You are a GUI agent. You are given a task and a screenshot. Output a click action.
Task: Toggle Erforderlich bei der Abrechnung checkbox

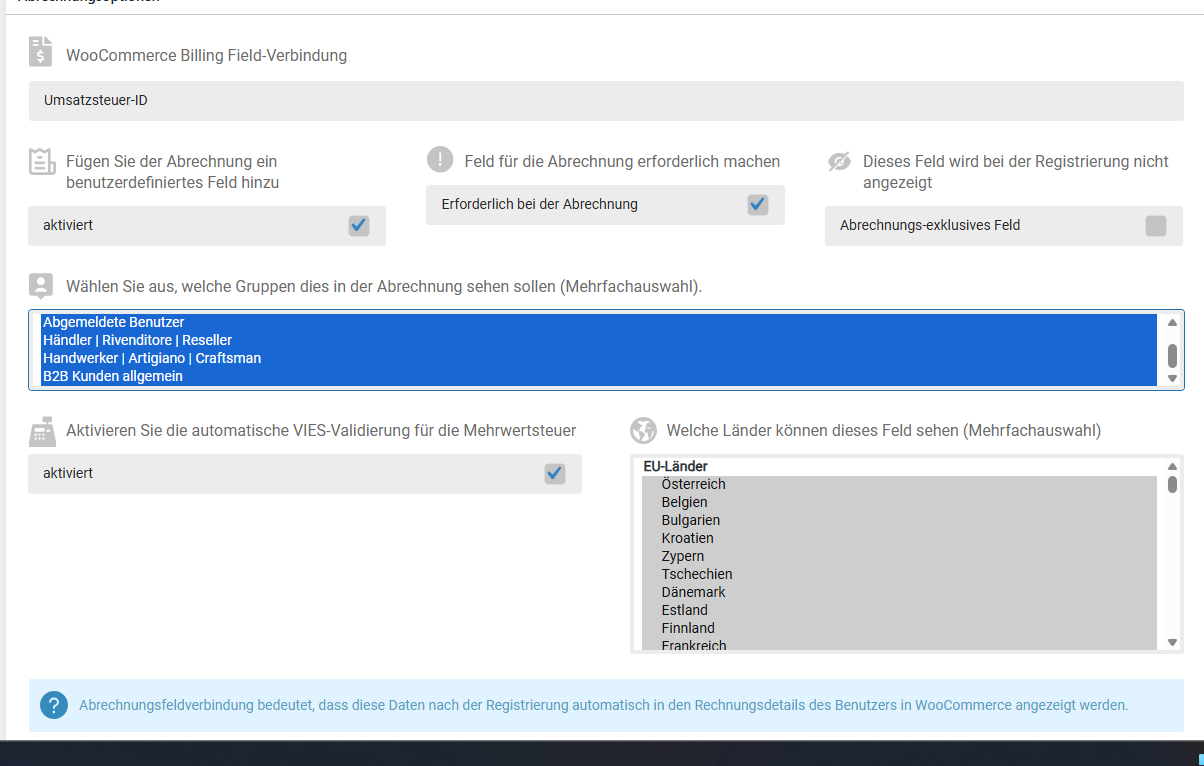pyautogui.click(x=757, y=205)
